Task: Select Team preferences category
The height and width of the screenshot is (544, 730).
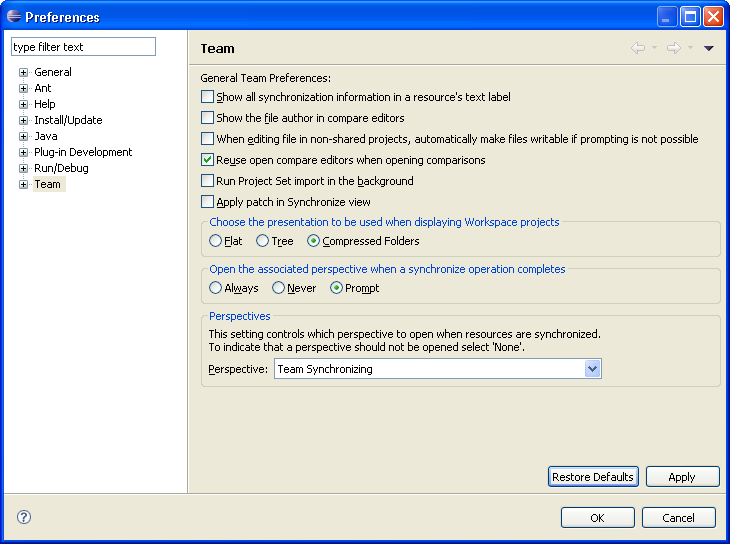Action: 47,184
